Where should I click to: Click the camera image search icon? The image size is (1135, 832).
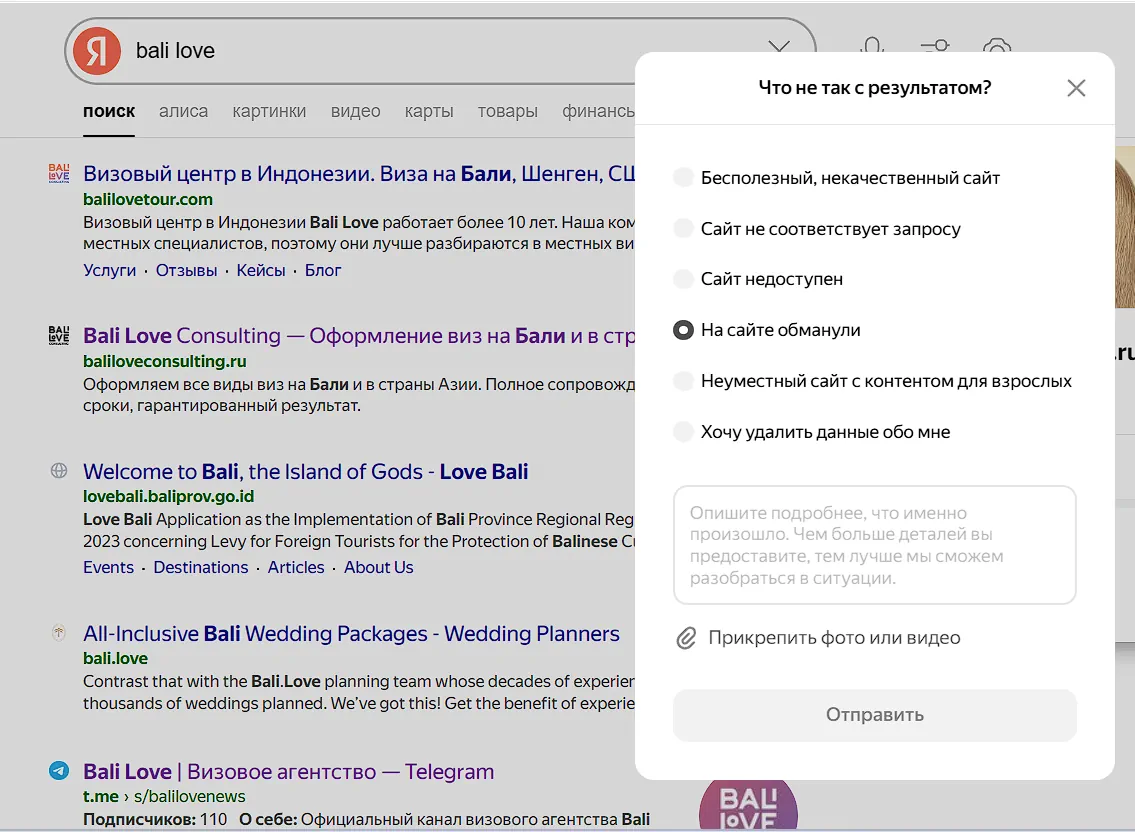[x=997, y=46]
